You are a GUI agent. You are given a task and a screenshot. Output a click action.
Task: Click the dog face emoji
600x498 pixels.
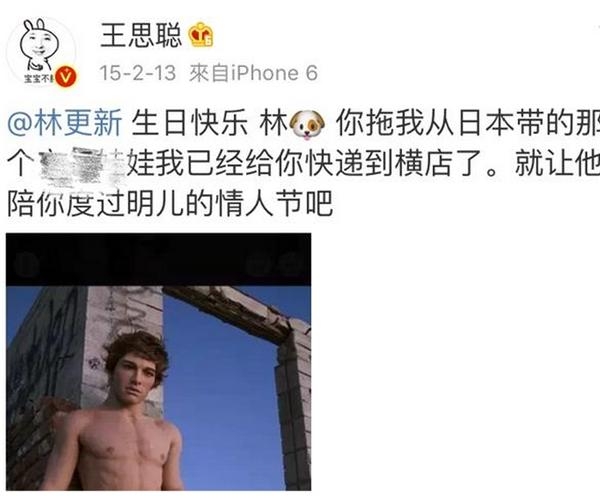[x=308, y=124]
